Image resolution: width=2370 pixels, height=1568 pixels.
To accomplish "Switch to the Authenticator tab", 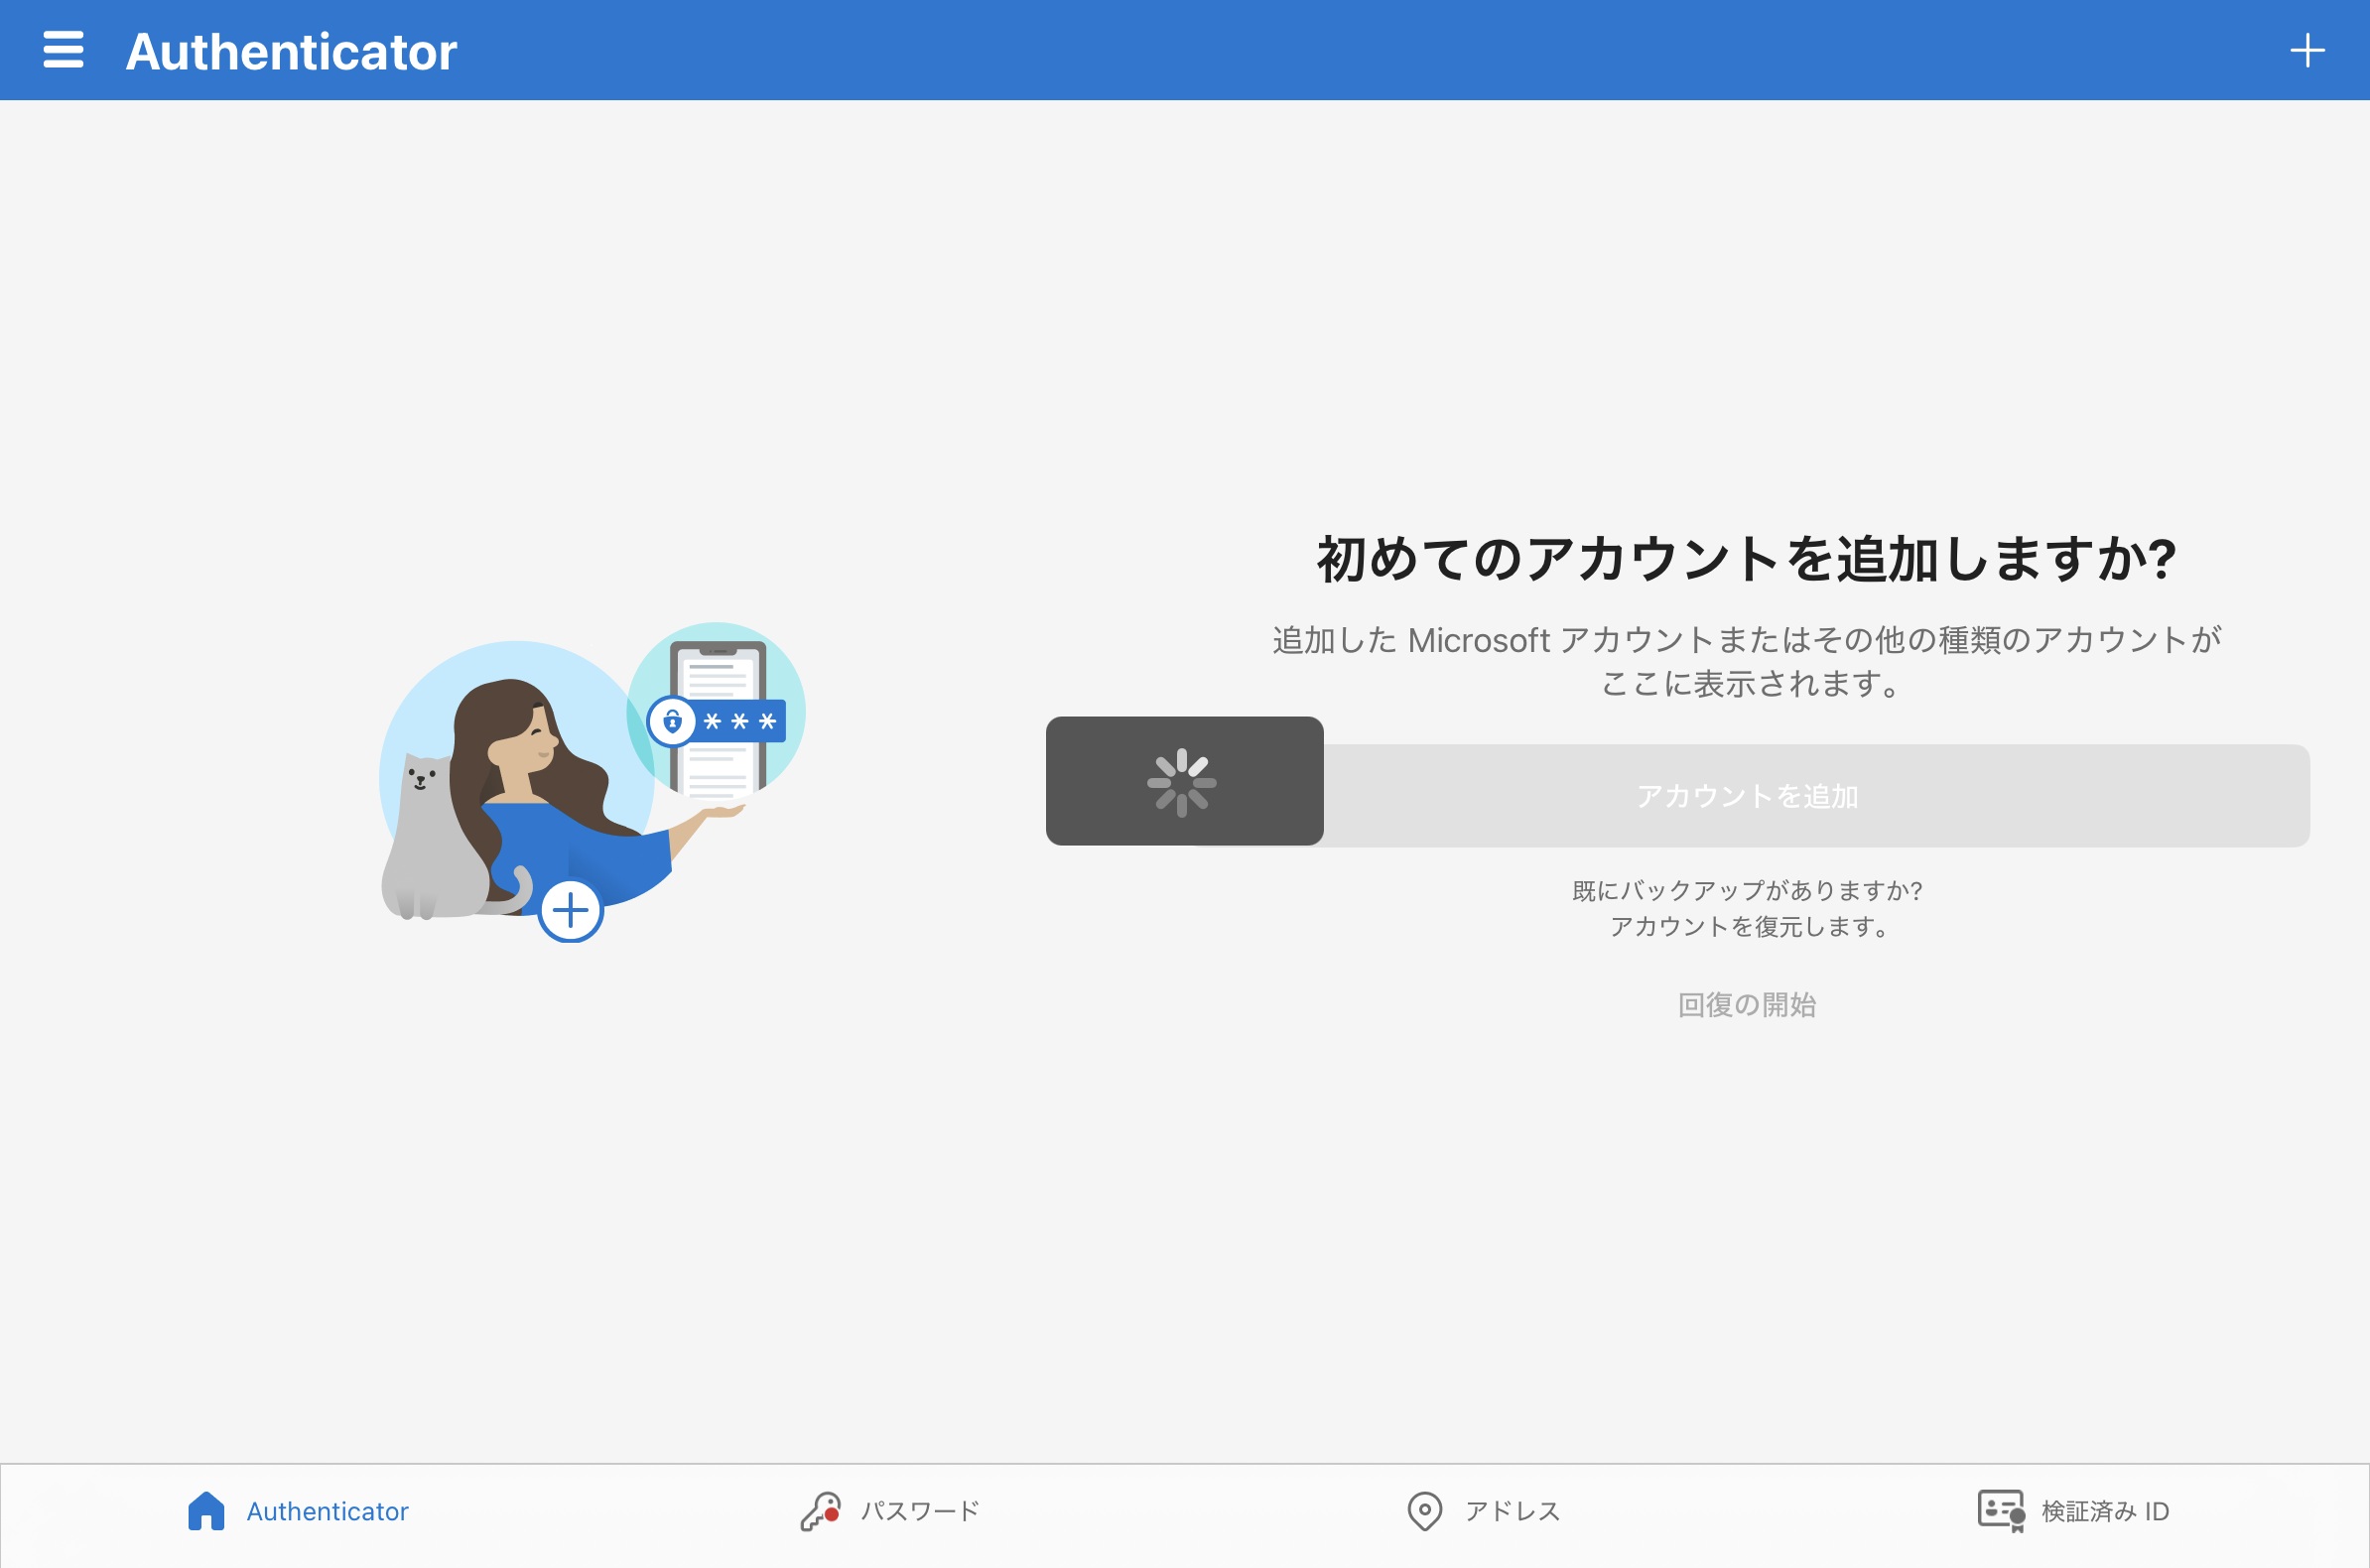I will pos(298,1511).
